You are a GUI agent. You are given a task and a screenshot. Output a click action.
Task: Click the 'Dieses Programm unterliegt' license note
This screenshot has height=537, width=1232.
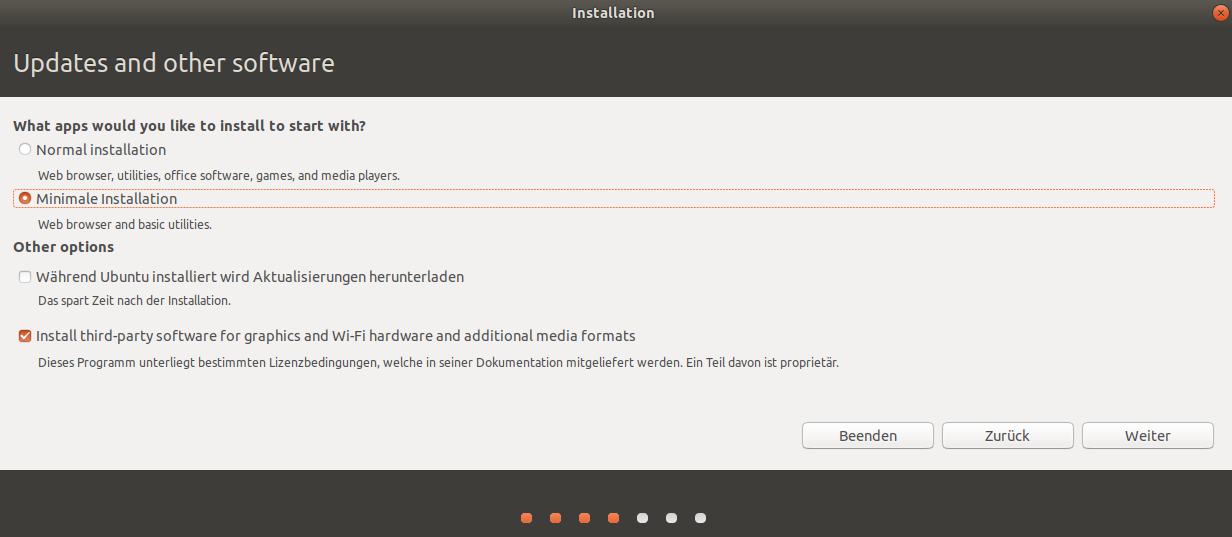coord(438,363)
